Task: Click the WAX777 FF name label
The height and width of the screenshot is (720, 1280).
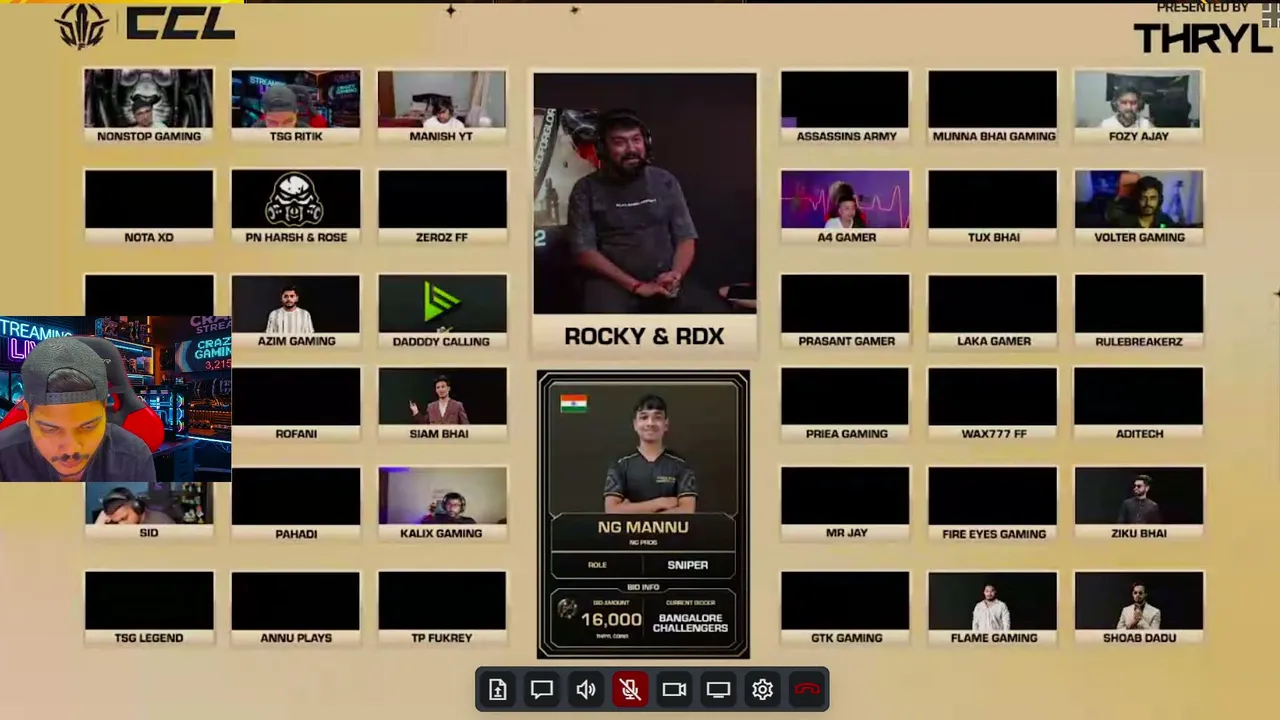Action: [994, 433]
